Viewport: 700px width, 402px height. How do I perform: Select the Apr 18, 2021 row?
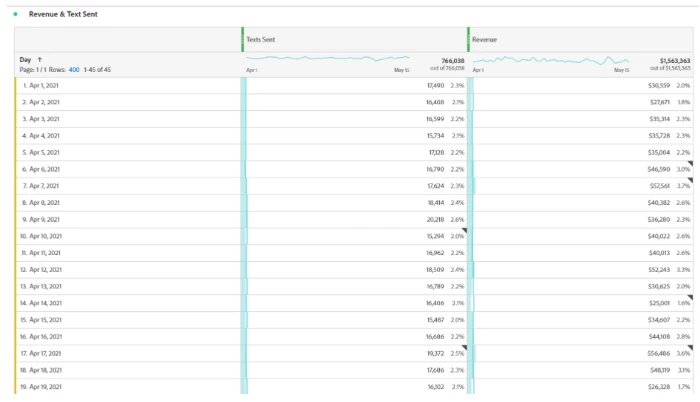(x=354, y=370)
